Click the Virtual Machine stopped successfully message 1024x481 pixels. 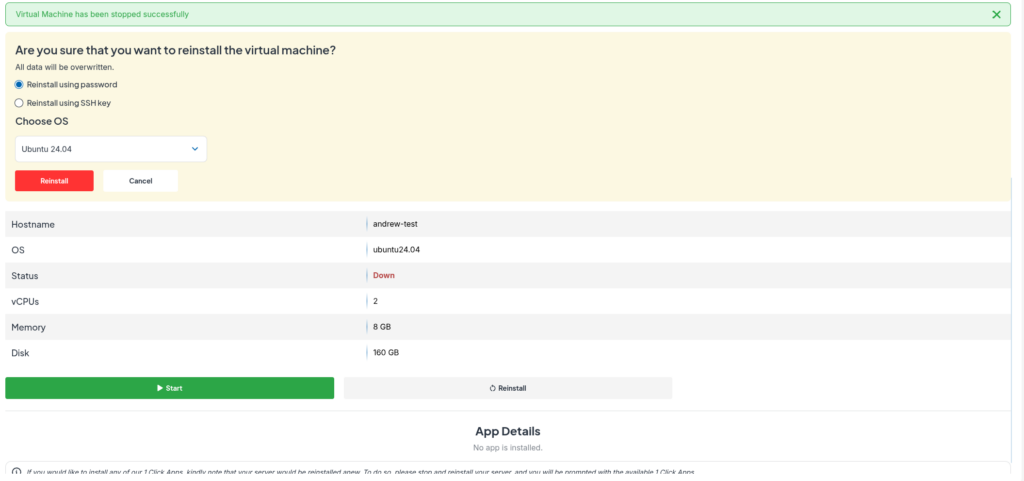[x=101, y=15]
